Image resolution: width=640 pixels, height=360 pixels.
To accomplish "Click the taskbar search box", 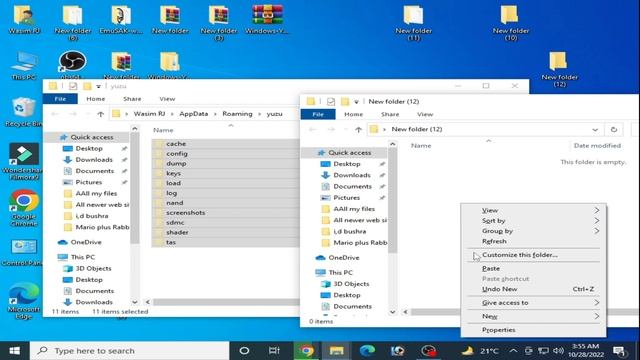I will coord(129,351).
